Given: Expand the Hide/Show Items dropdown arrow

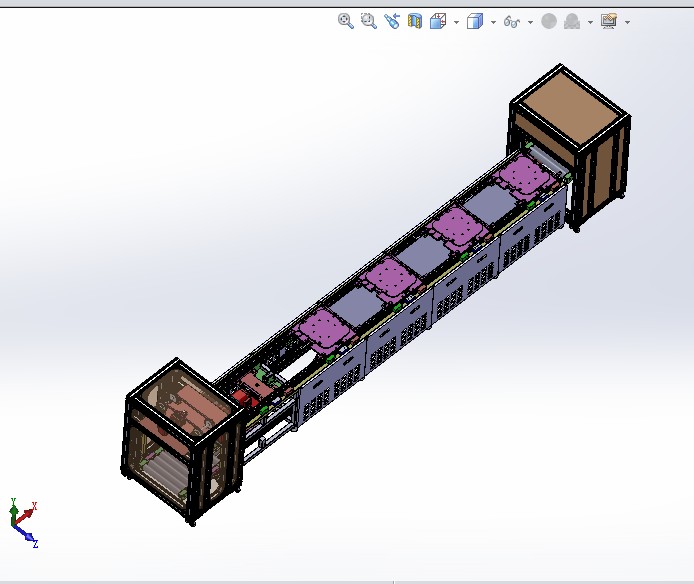Looking at the screenshot, I should tap(530, 22).
